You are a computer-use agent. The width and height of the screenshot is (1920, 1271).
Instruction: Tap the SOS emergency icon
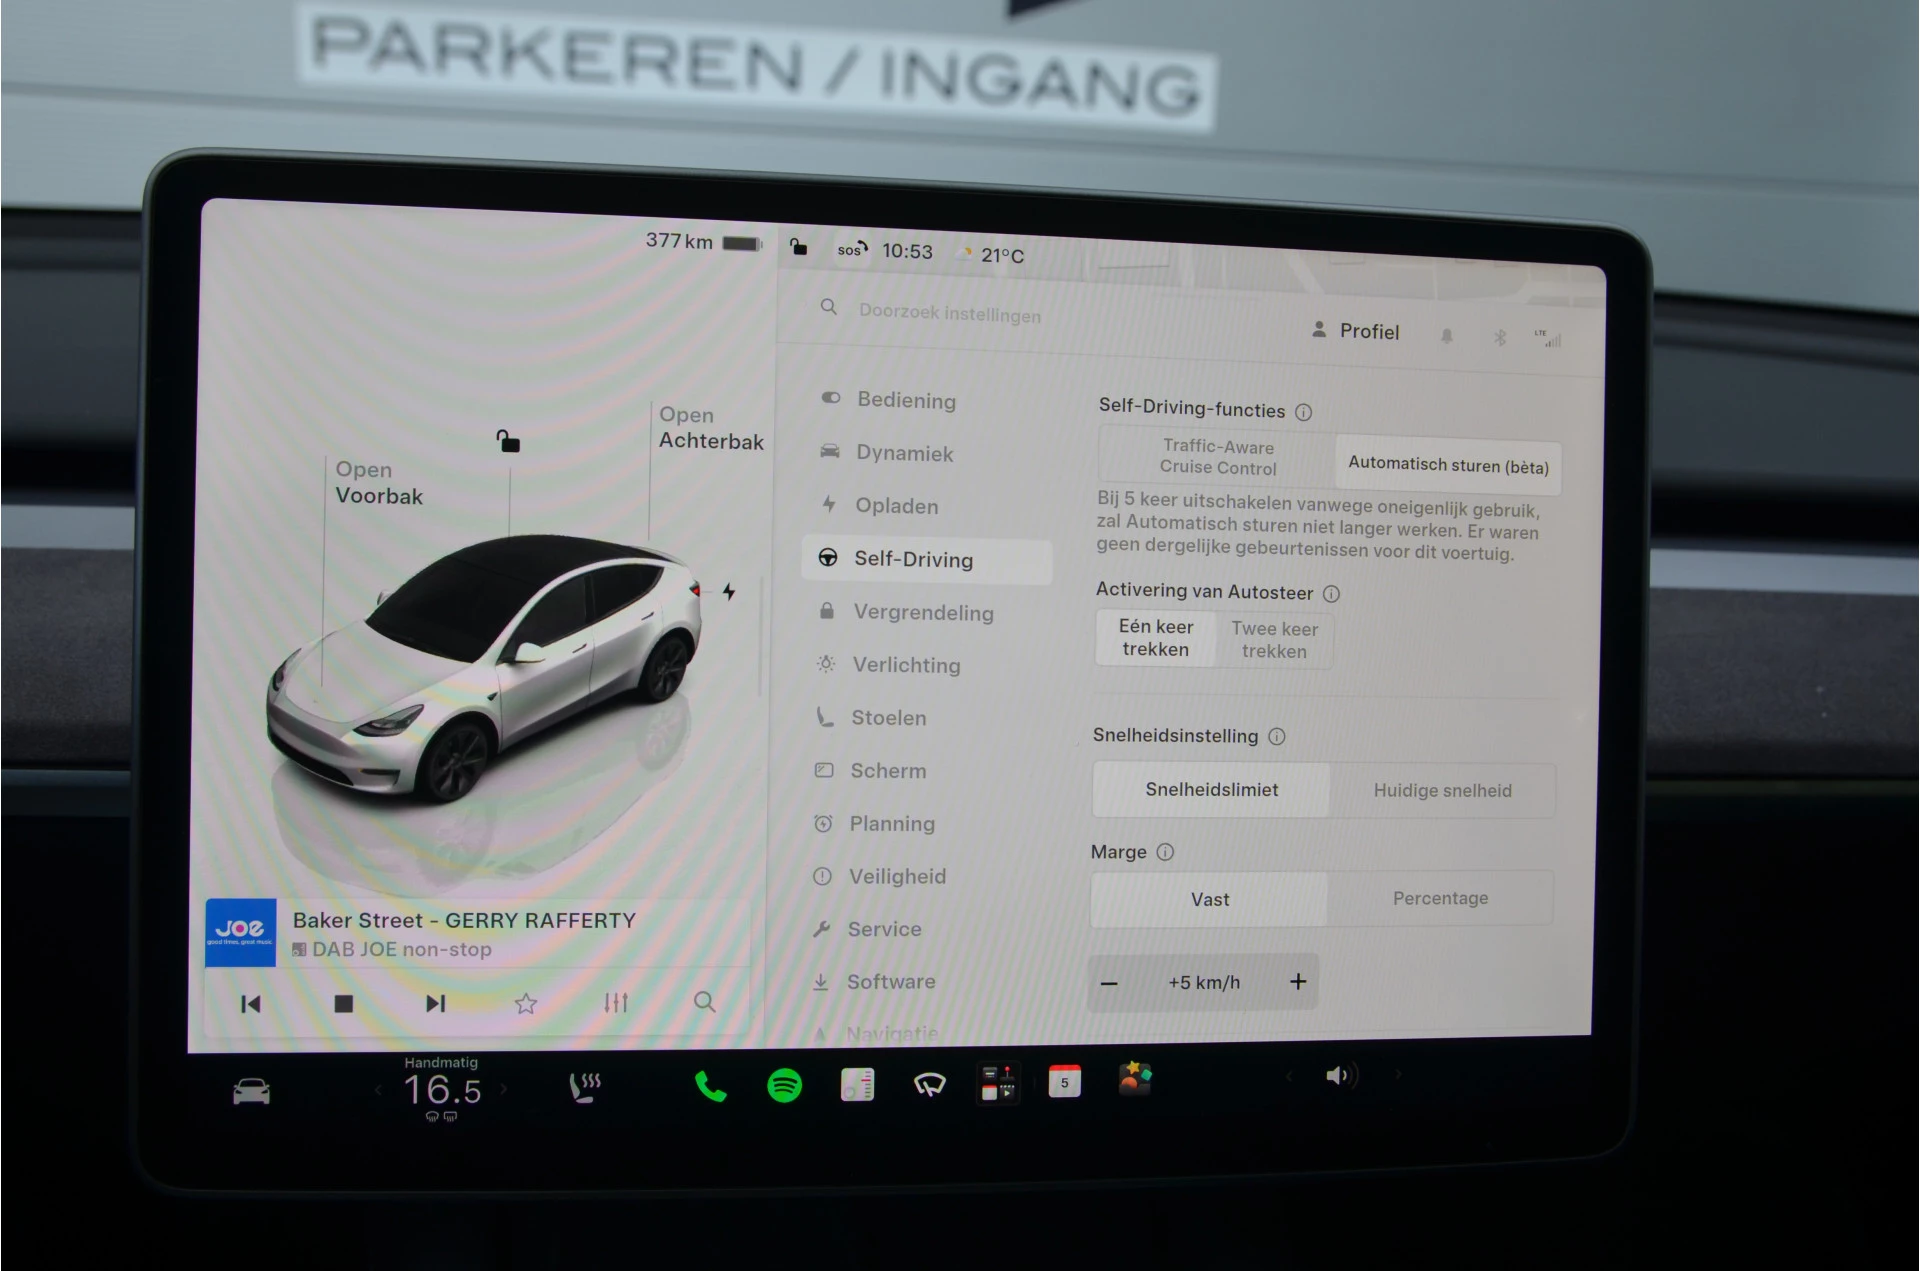[x=852, y=250]
